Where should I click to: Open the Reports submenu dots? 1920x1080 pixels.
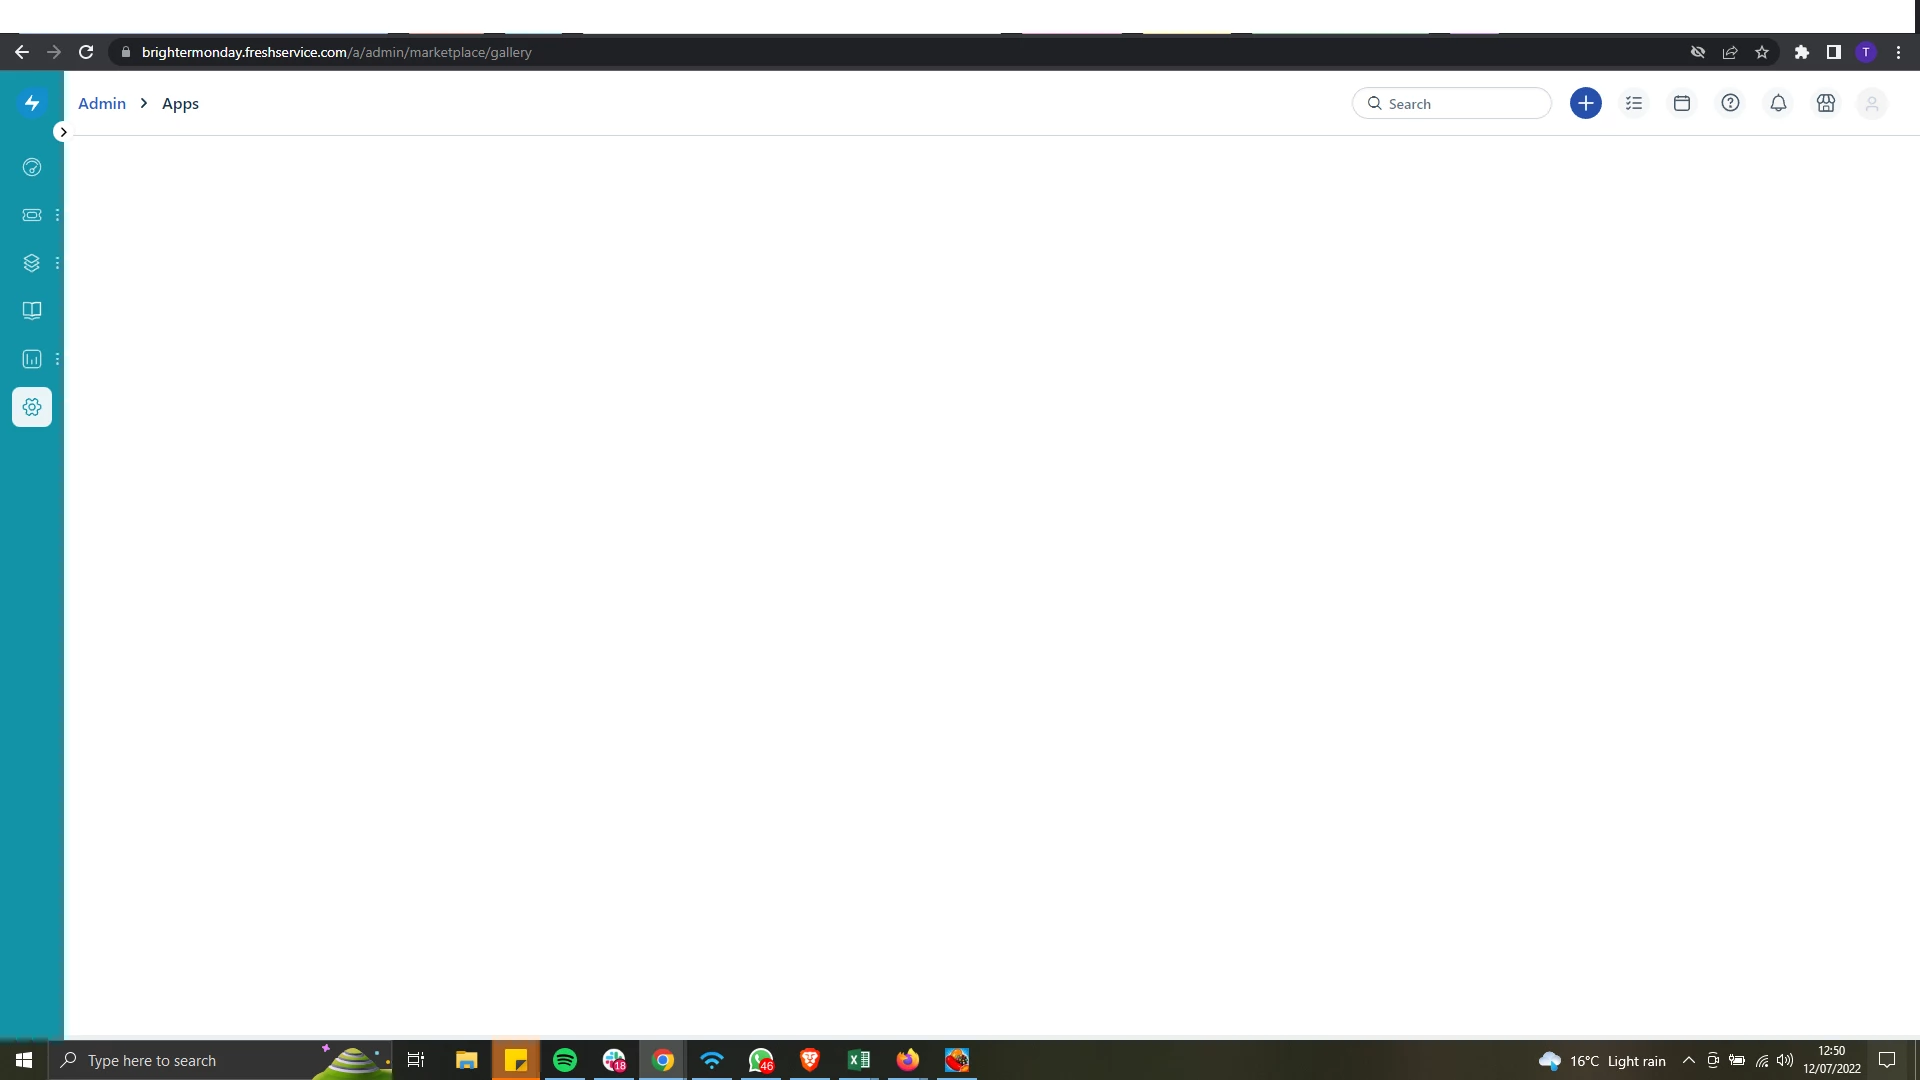pyautogui.click(x=57, y=359)
